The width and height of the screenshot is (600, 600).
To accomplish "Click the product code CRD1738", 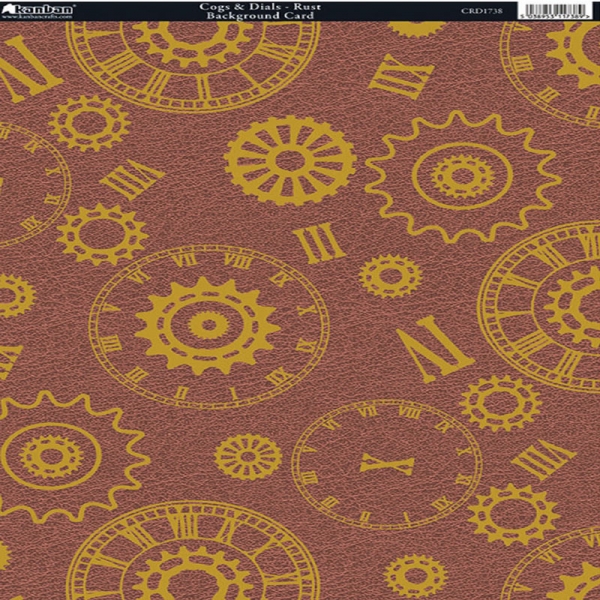I will click(x=482, y=11).
